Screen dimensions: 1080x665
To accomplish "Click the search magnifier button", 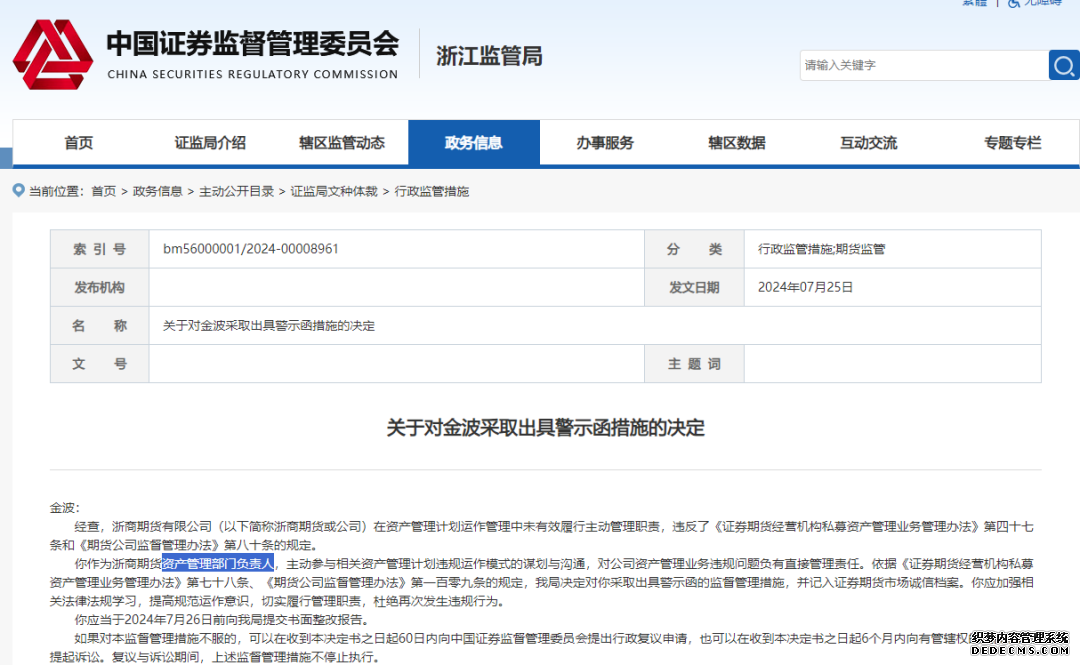I will [1063, 65].
